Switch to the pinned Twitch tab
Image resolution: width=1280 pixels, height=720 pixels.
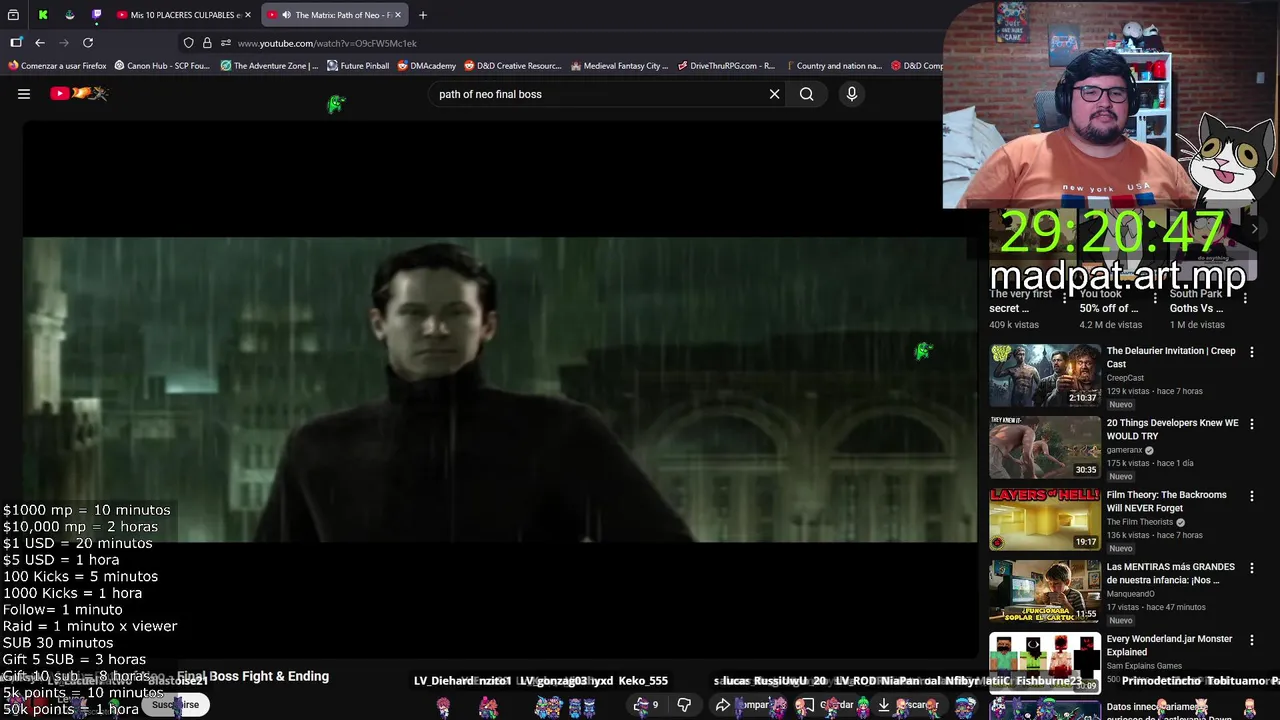pos(97,15)
